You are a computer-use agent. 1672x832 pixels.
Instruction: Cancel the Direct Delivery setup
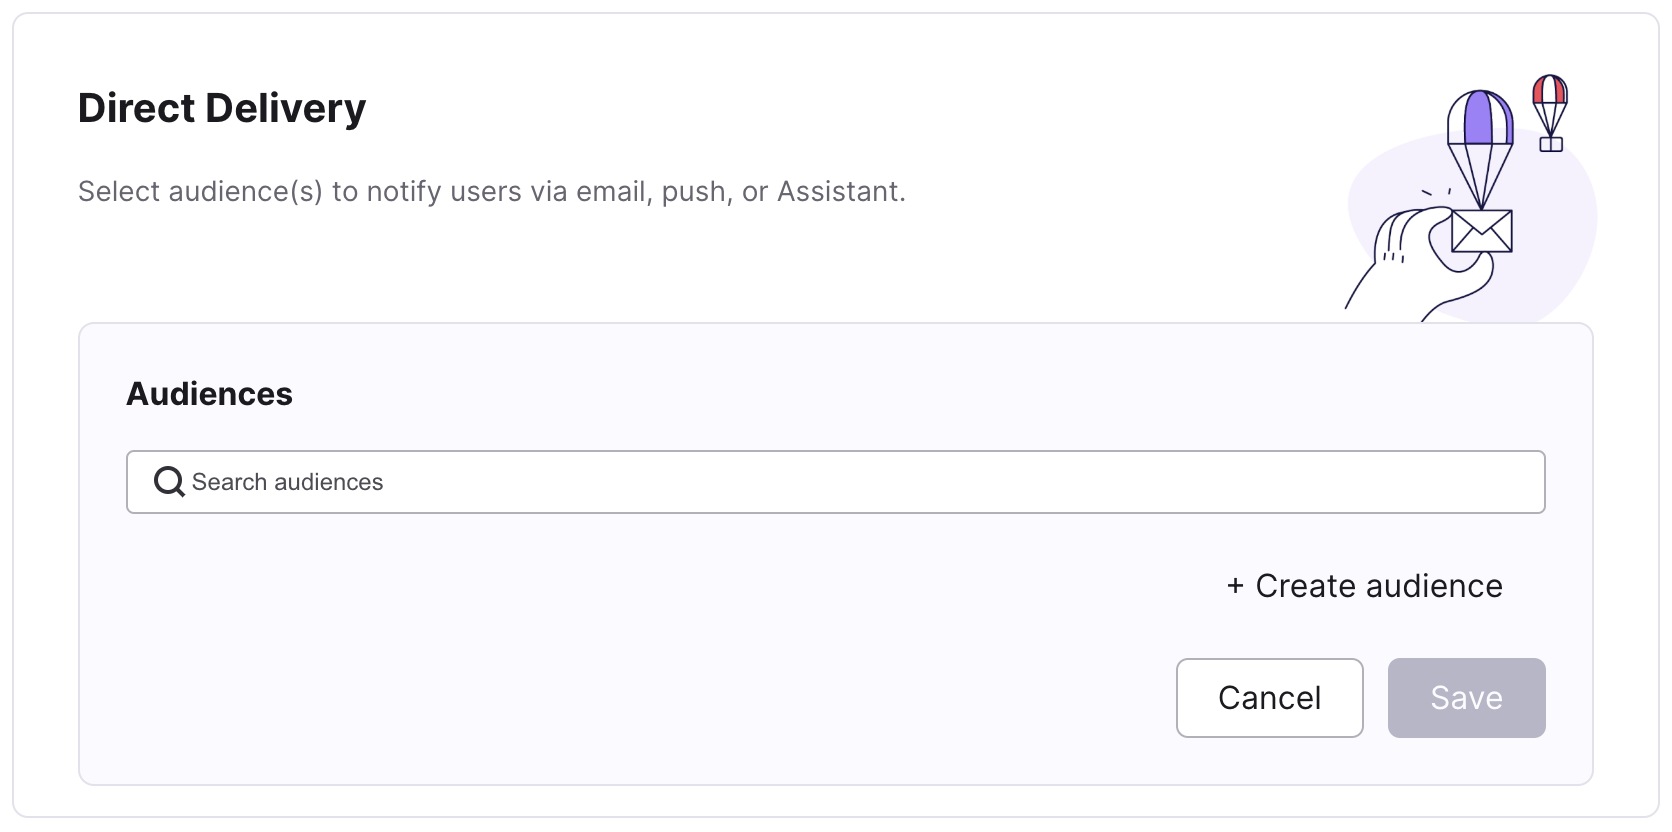[x=1270, y=698]
